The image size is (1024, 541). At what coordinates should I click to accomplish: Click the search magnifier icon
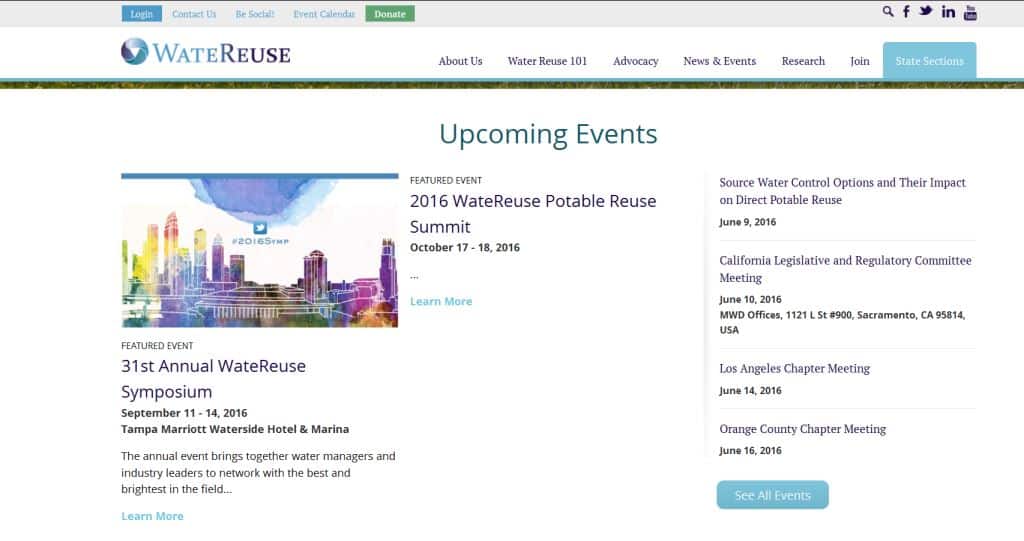coord(888,12)
